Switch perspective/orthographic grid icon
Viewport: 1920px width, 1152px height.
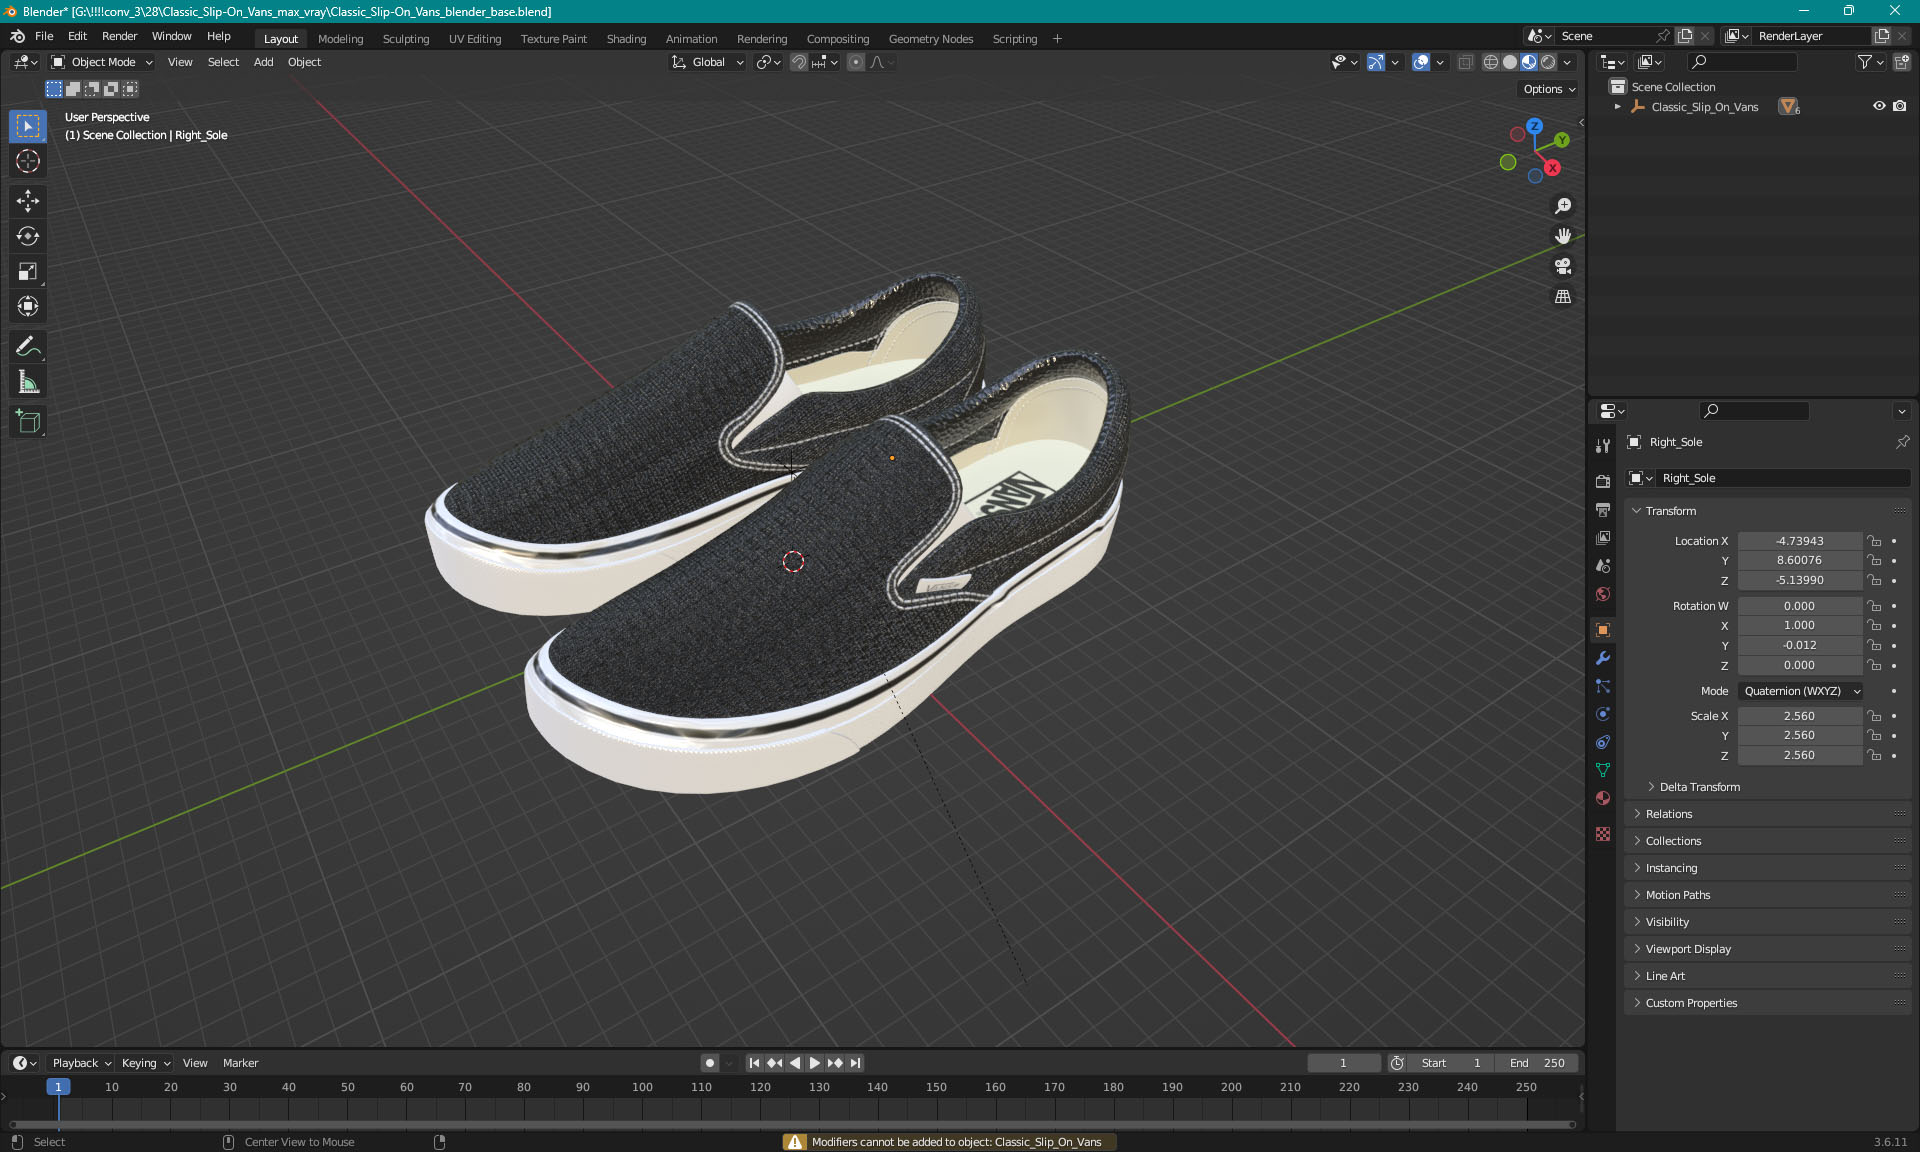tap(1563, 297)
